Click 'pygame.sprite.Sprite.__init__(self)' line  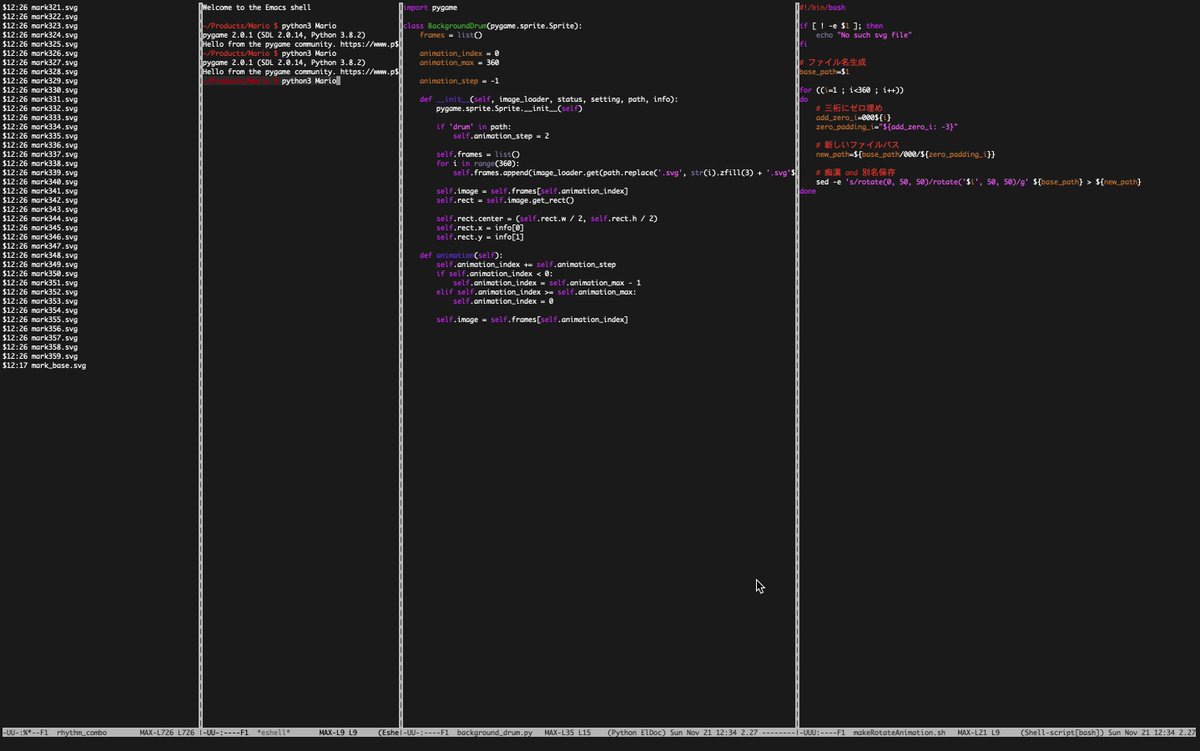tap(509, 108)
